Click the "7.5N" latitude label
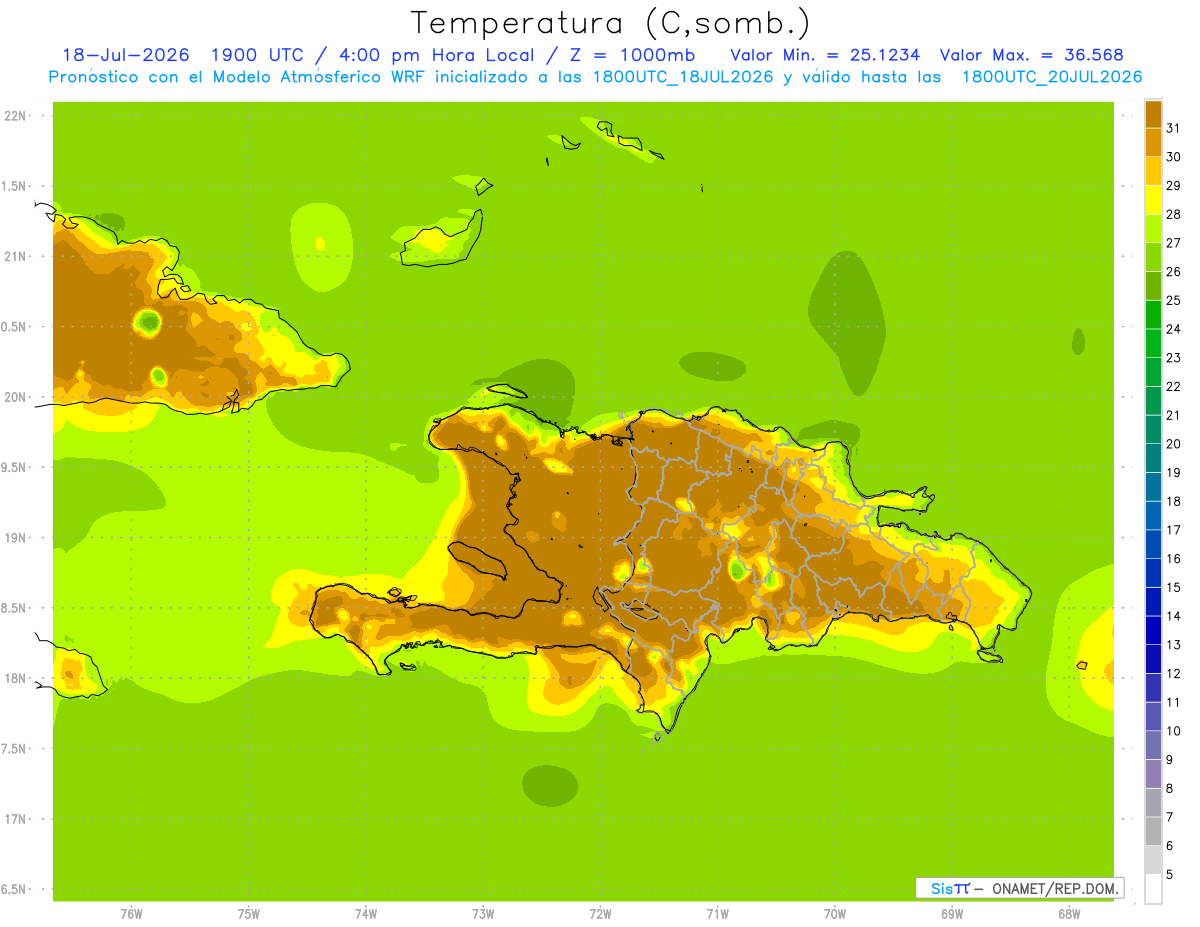The image size is (1200, 927). (x=14, y=749)
